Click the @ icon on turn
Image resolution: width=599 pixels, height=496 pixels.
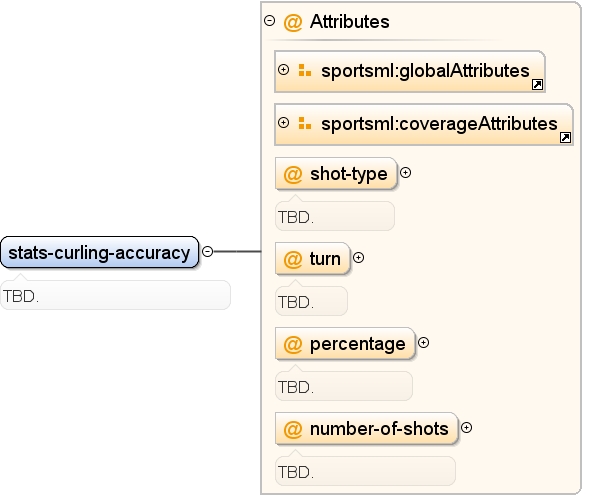tap(293, 259)
